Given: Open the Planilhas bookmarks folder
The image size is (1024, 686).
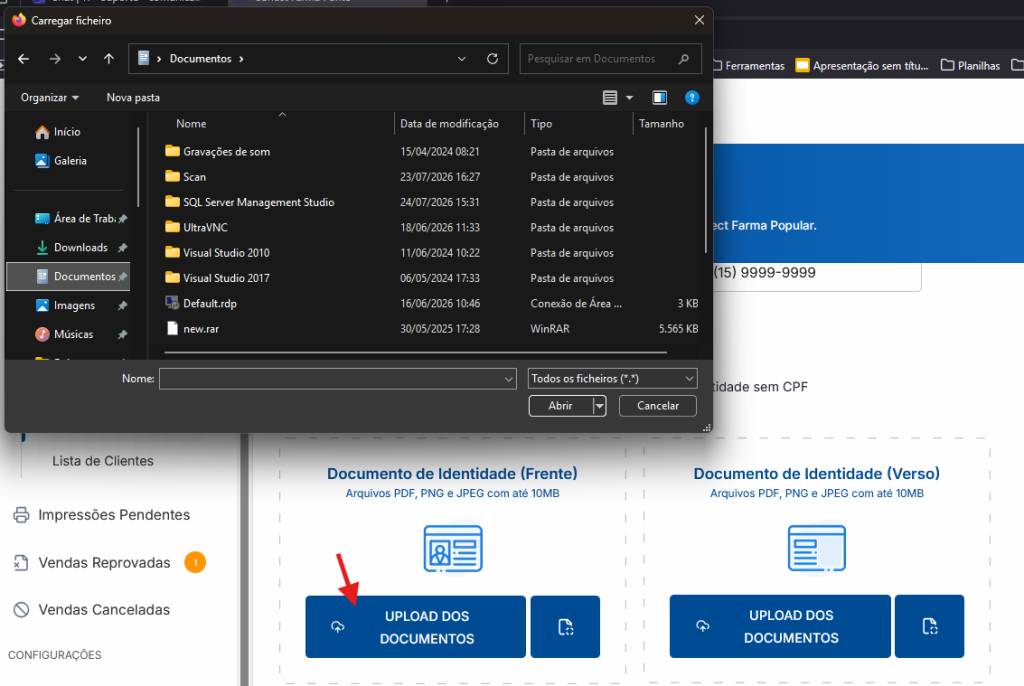Looking at the screenshot, I should tap(970, 65).
